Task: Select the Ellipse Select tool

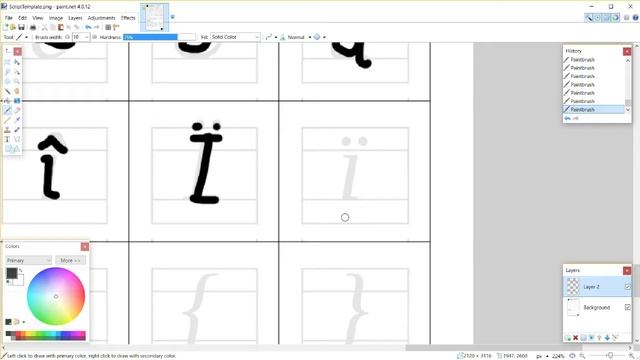Action: point(7,81)
